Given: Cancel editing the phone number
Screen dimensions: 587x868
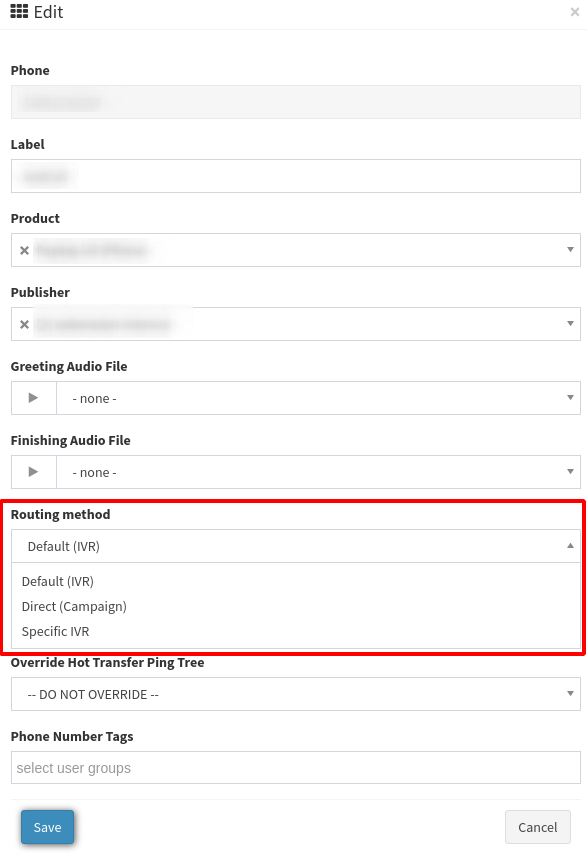Looking at the screenshot, I should tap(537, 827).
